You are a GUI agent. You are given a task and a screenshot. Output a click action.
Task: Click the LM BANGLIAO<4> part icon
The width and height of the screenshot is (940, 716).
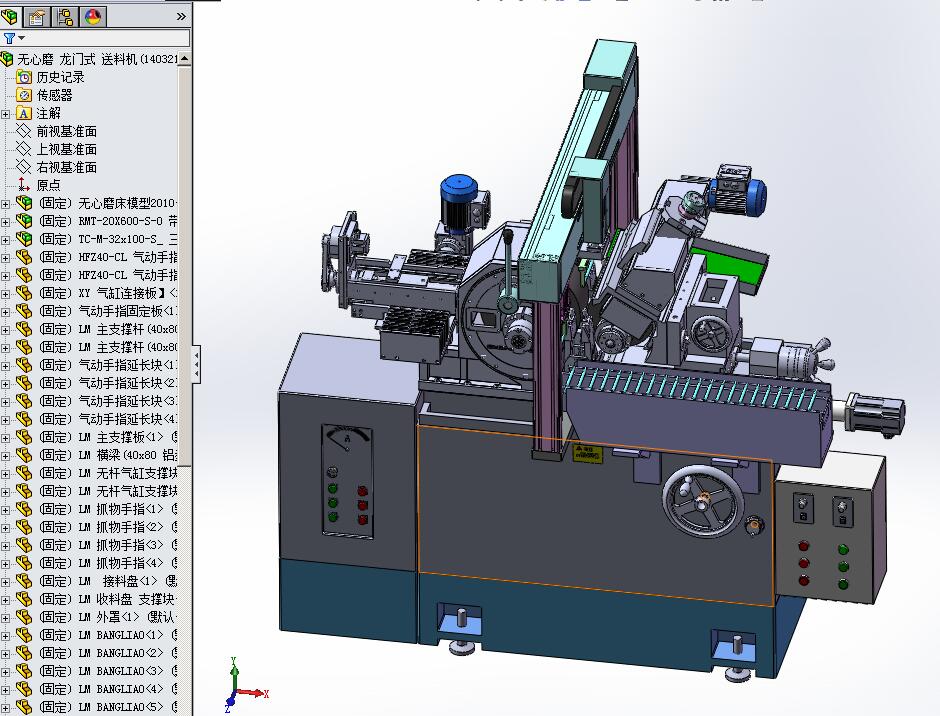point(24,688)
